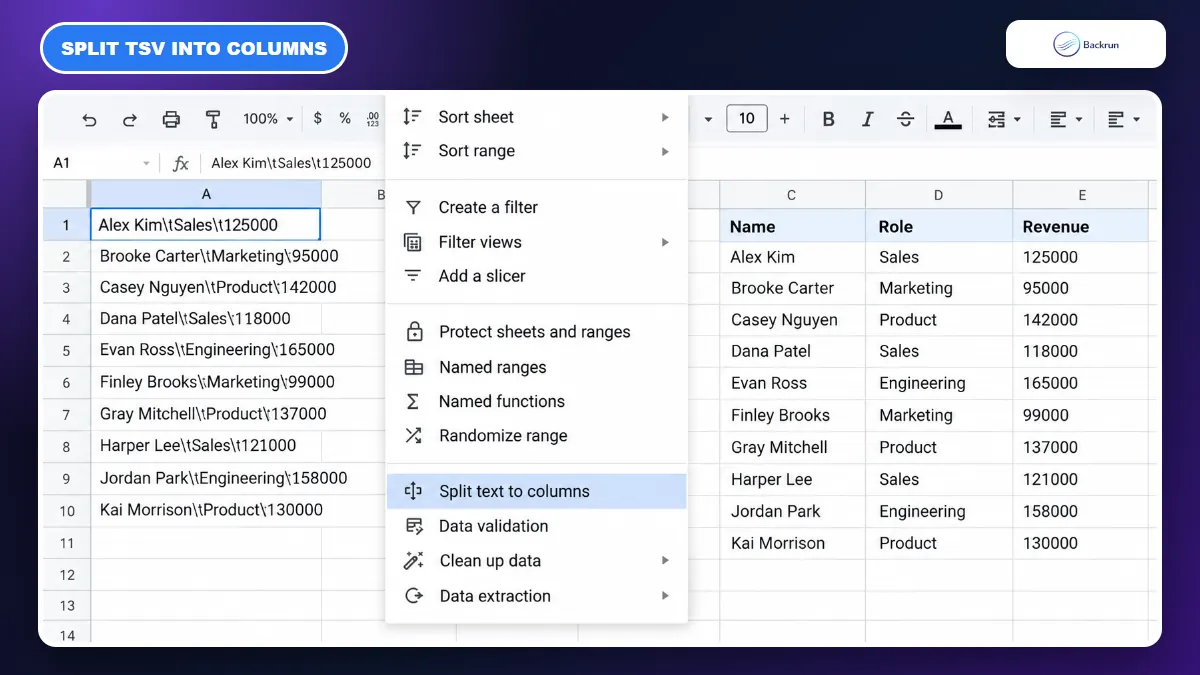Increase font size with plus button
The width and height of the screenshot is (1200, 675).
(x=785, y=119)
